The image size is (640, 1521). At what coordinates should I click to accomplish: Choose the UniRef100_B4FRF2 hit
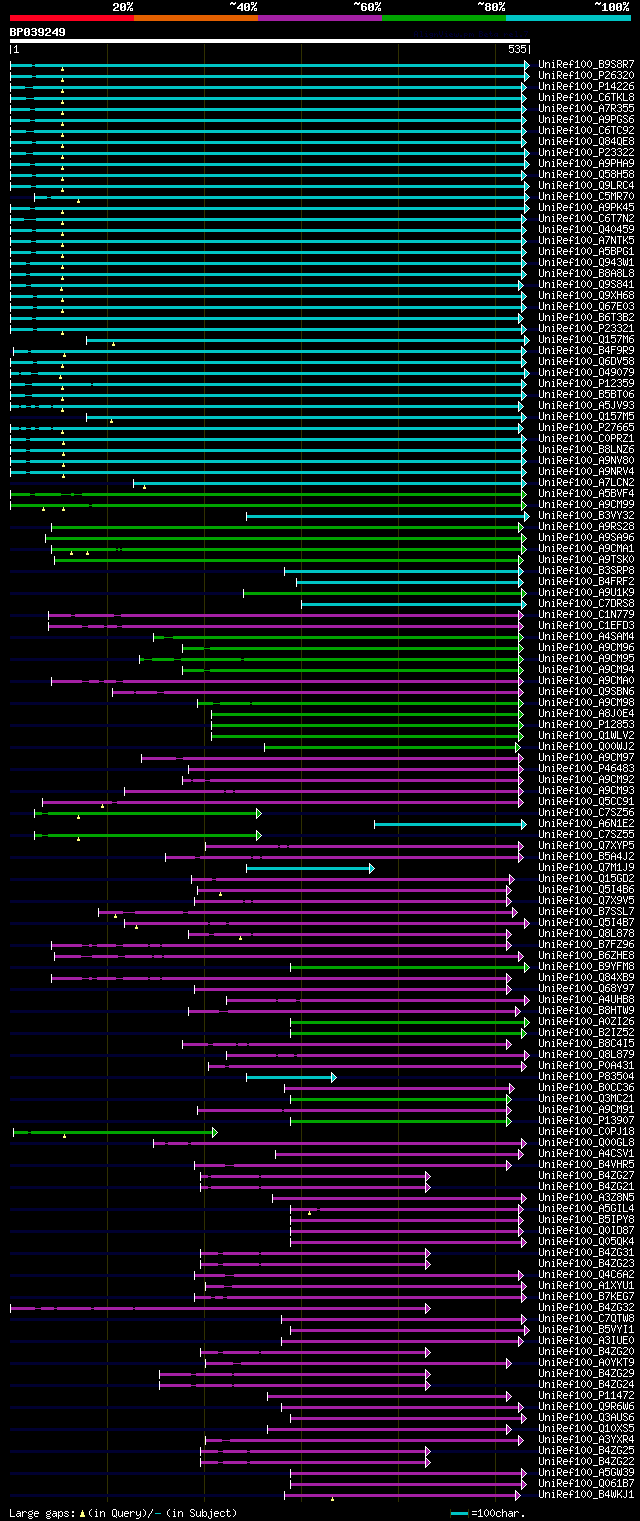tap(586, 581)
